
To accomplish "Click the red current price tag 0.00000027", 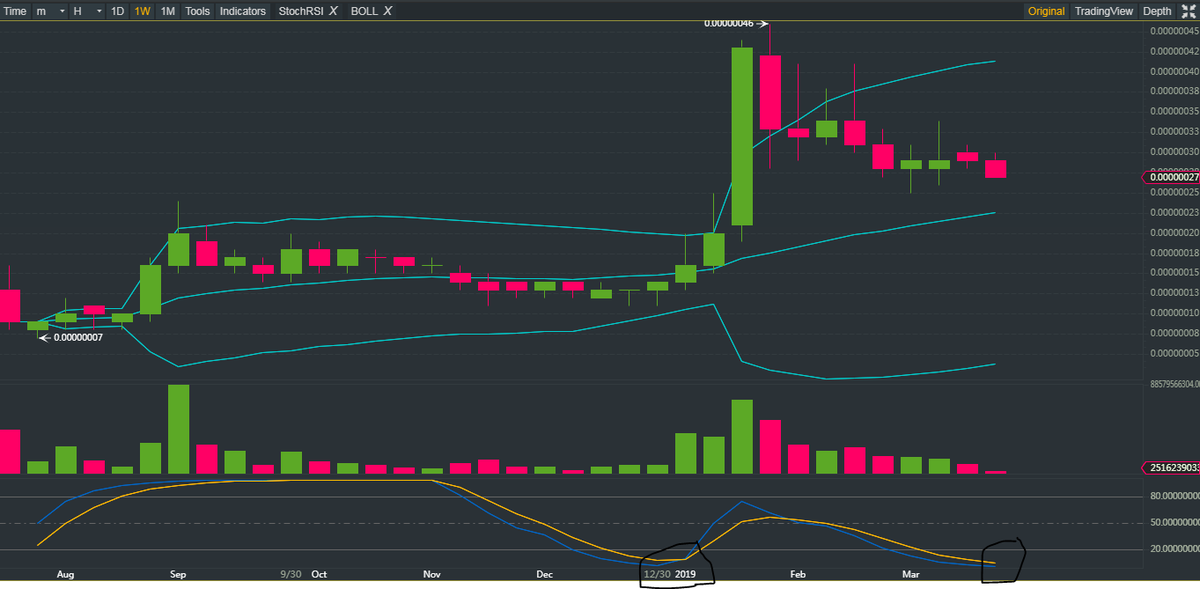I will coord(1174,177).
